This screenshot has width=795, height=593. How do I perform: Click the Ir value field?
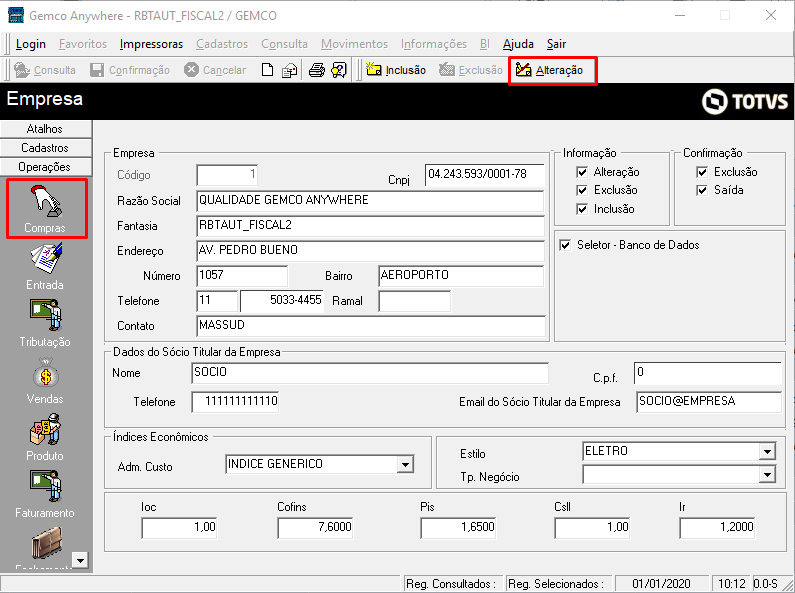tap(717, 528)
